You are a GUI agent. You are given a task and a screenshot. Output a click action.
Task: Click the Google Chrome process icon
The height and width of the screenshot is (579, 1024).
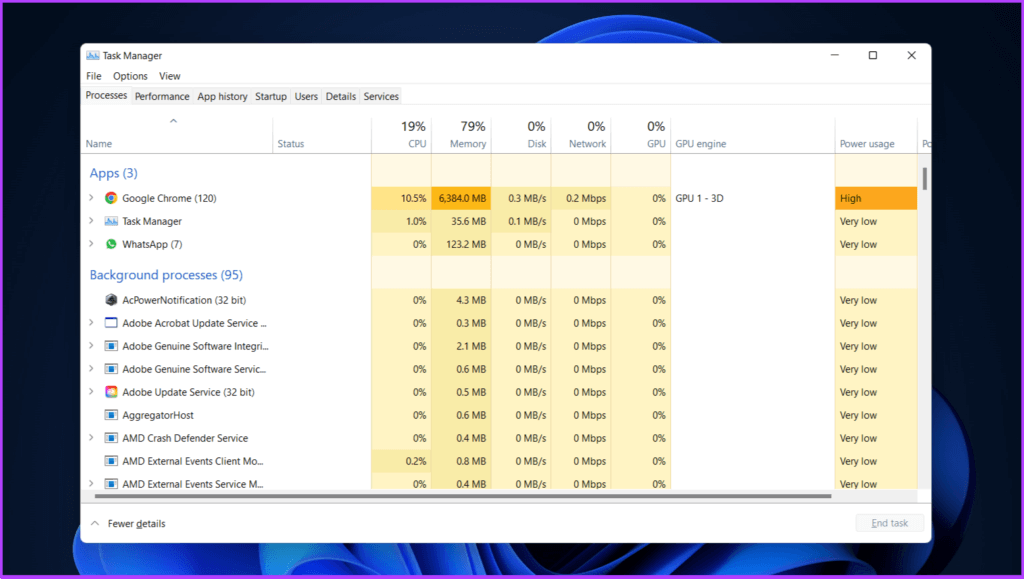pyautogui.click(x=111, y=198)
